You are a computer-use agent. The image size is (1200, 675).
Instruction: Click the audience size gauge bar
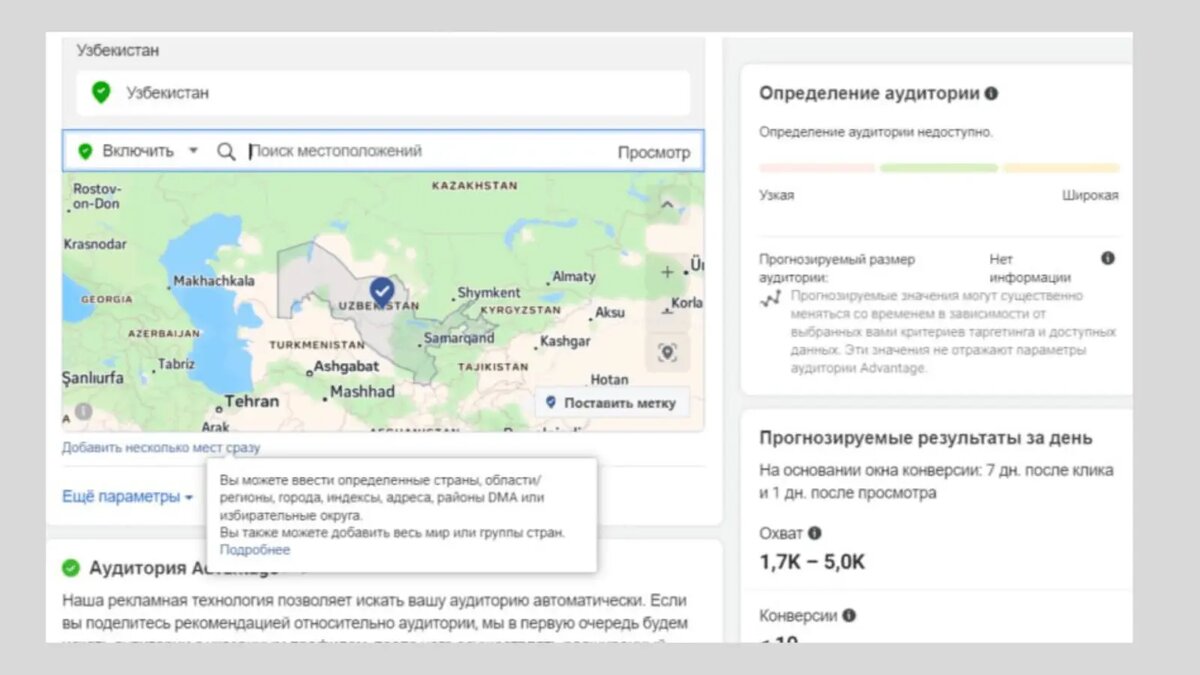(x=939, y=168)
